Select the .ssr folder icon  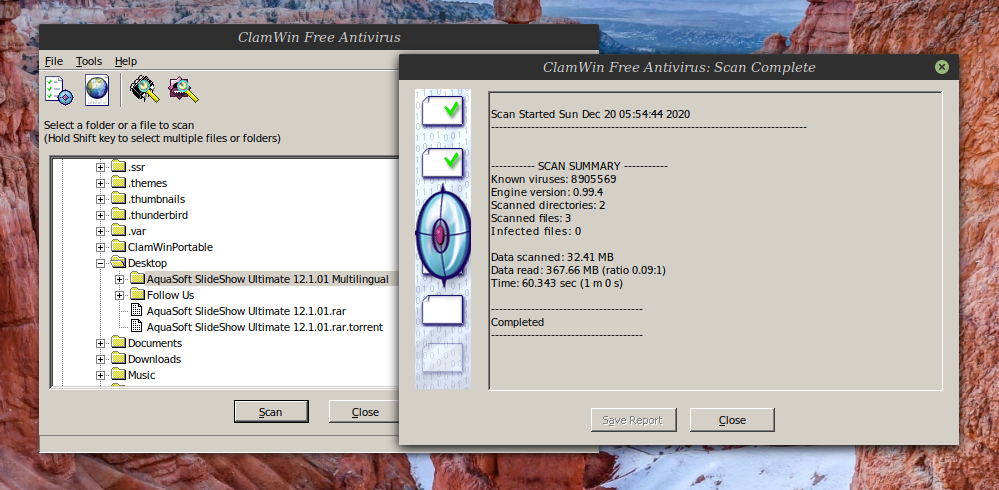click(x=119, y=167)
